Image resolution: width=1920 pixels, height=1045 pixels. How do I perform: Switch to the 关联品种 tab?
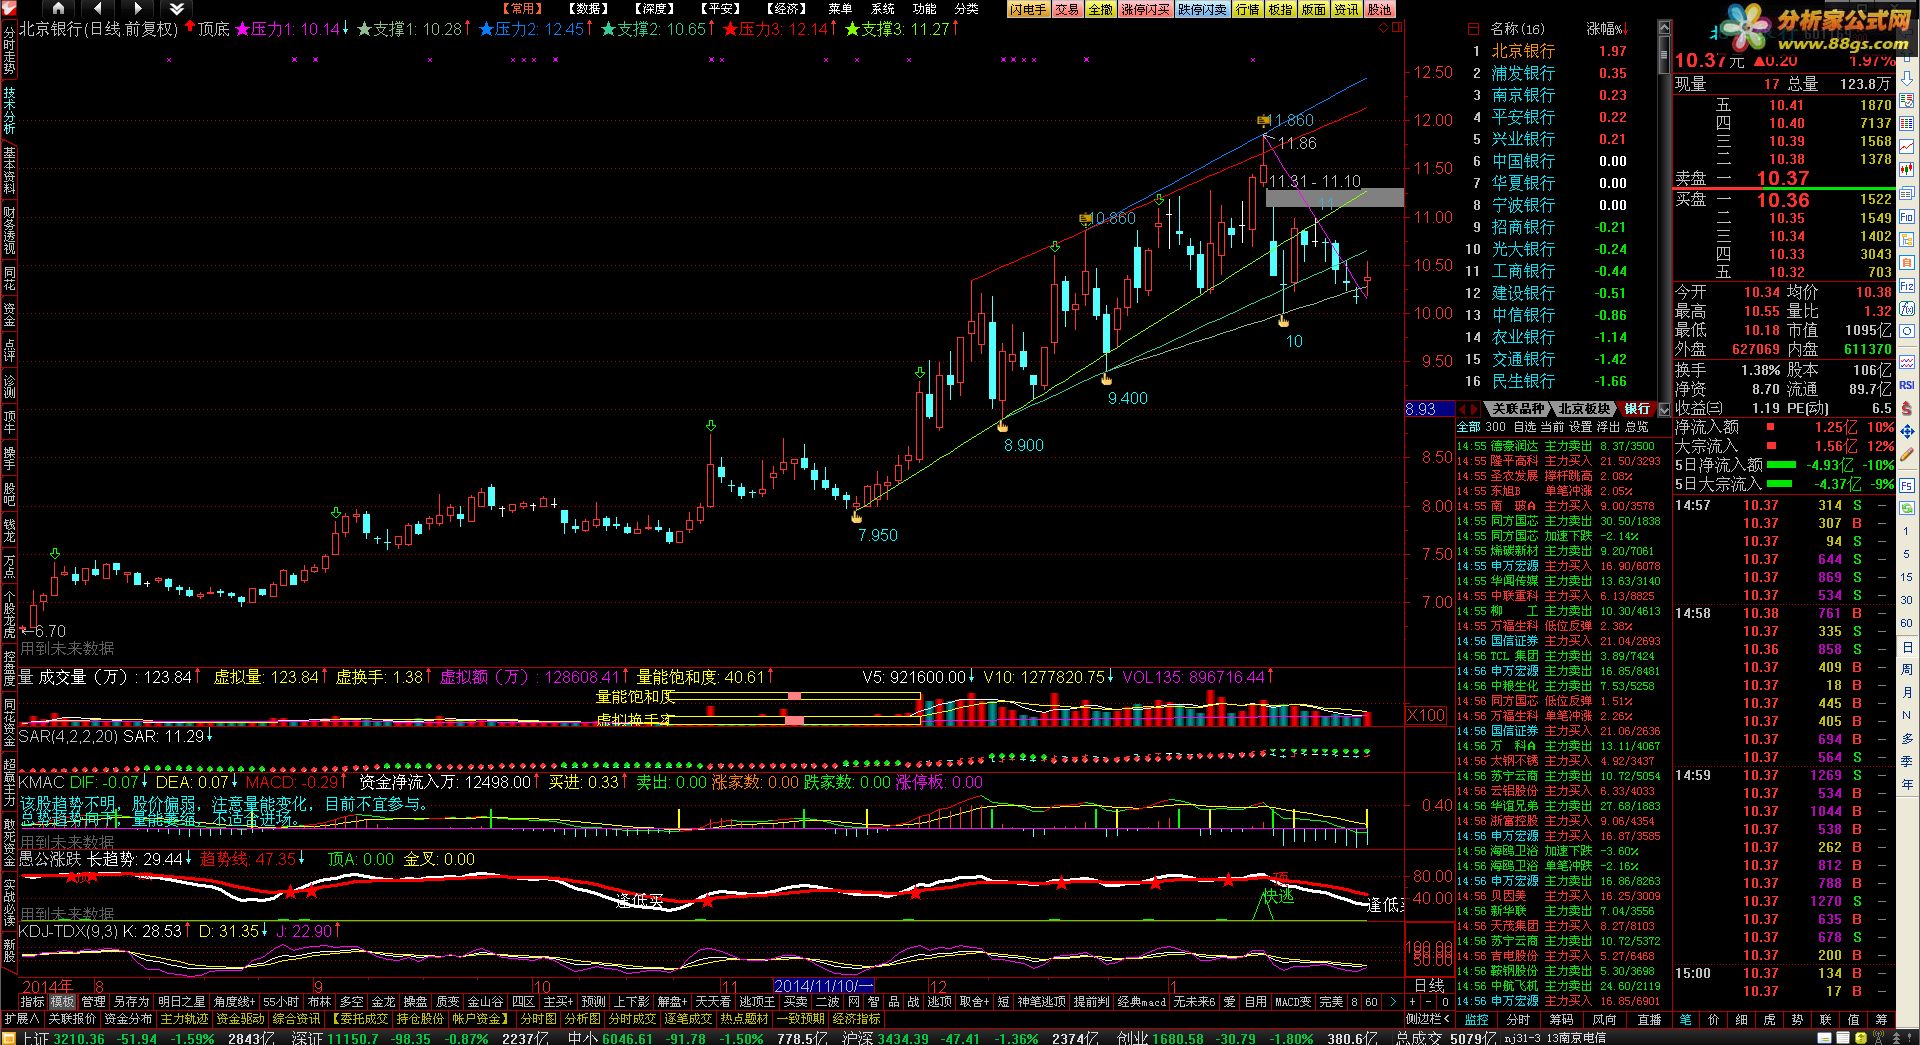click(1517, 409)
